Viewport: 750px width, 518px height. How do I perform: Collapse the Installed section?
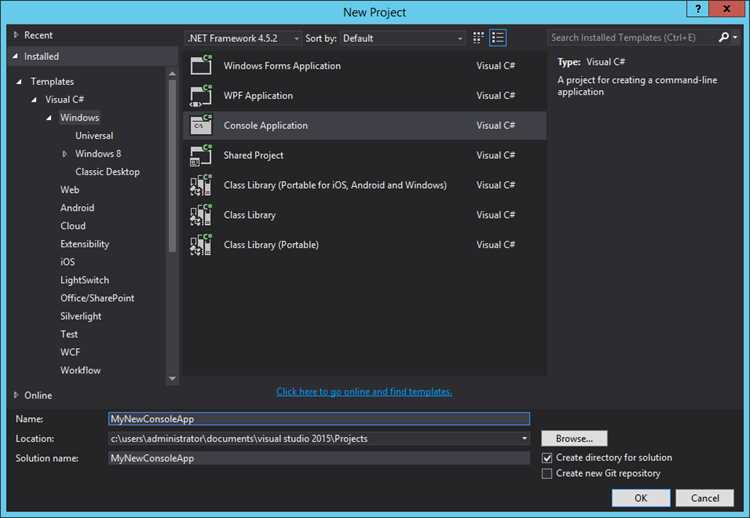coord(16,56)
